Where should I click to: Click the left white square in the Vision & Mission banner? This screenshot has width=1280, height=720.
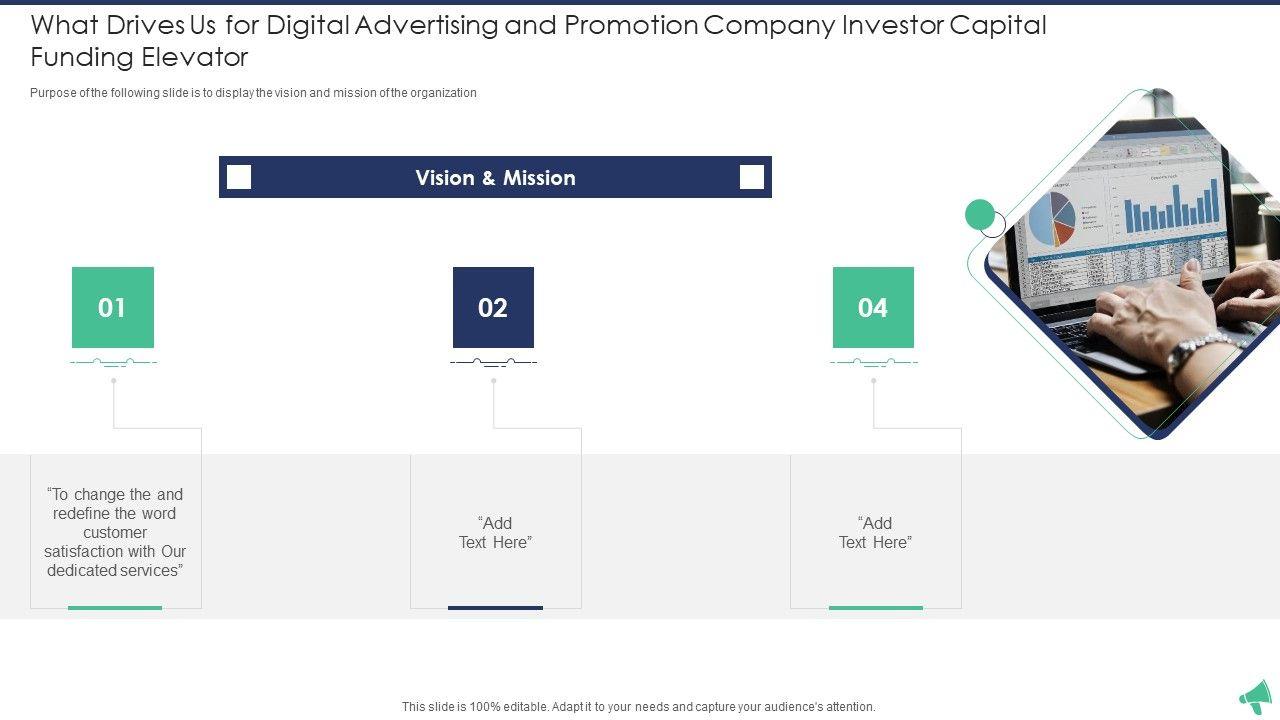click(239, 177)
